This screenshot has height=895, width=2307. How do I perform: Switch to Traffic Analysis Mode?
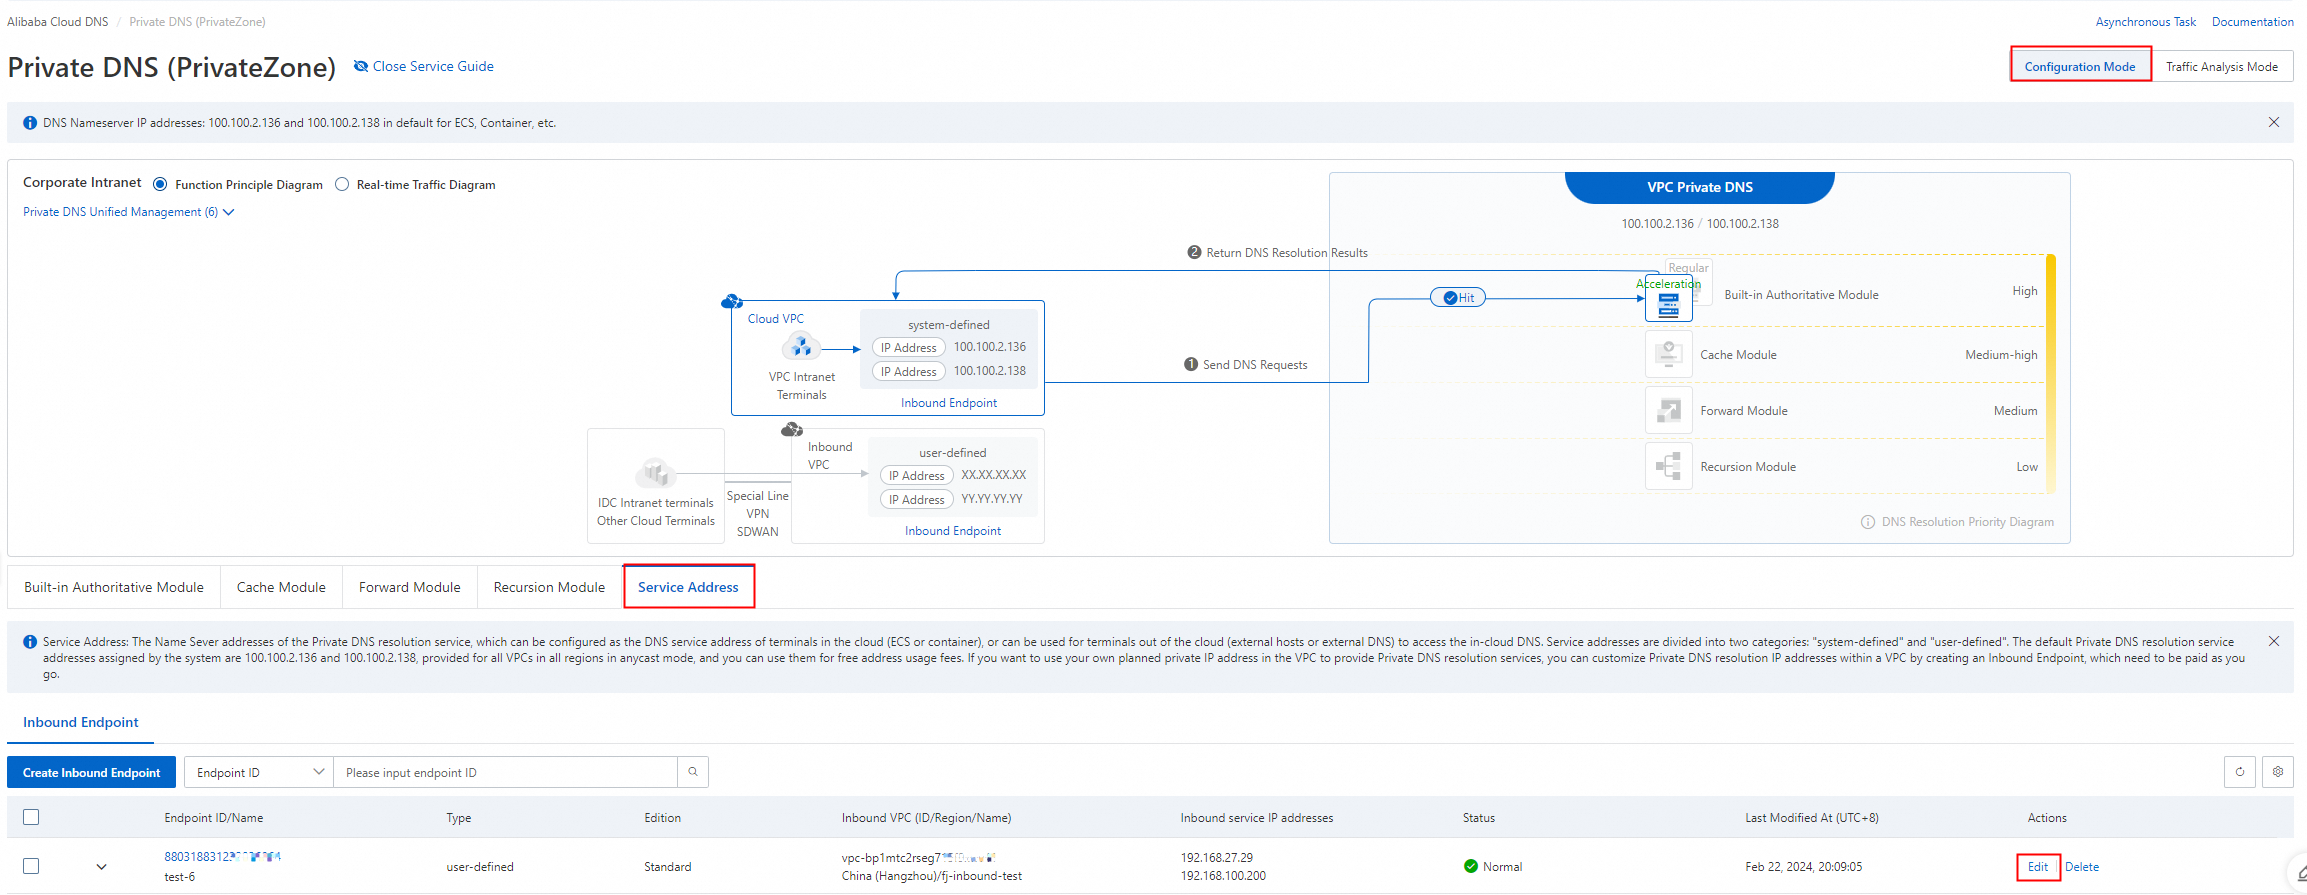point(2222,67)
